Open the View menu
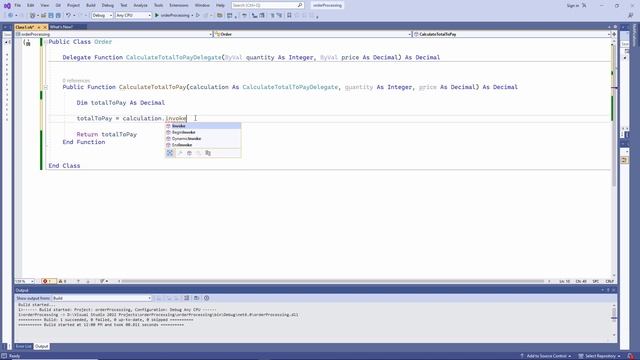640x360 pixels. tap(44, 5)
